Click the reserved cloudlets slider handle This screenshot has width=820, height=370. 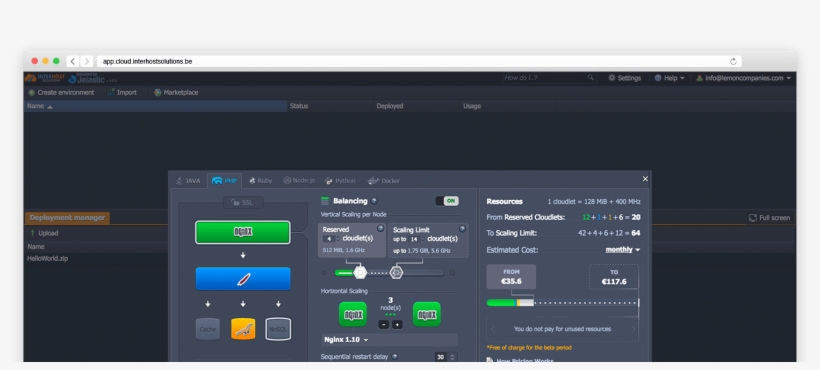coord(360,272)
